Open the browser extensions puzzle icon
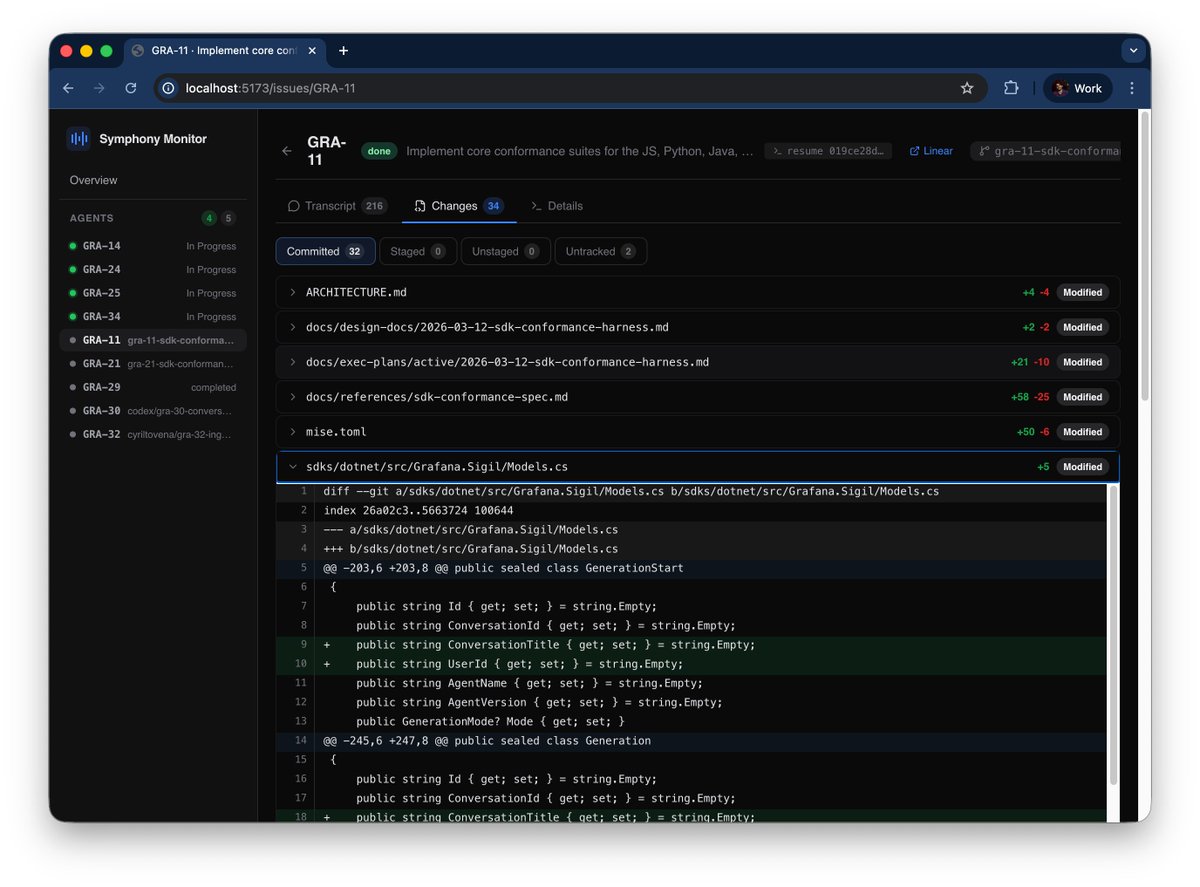The height and width of the screenshot is (887, 1200). 1011,88
